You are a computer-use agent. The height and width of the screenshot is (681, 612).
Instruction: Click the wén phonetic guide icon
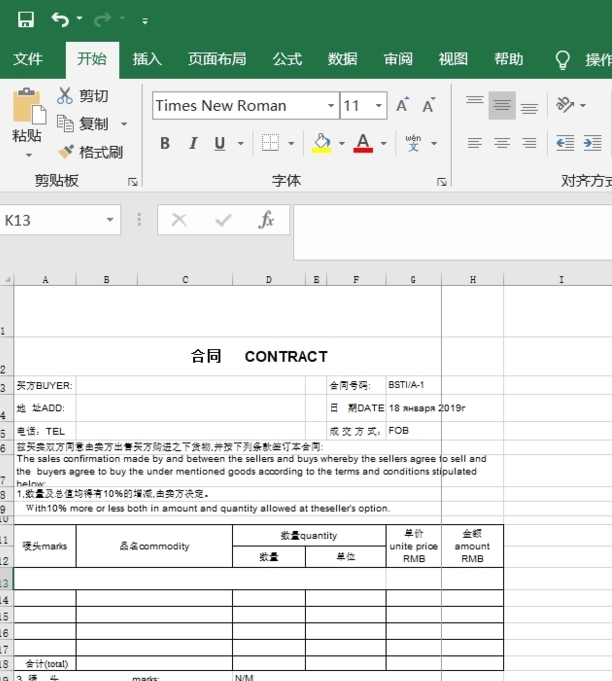point(413,143)
